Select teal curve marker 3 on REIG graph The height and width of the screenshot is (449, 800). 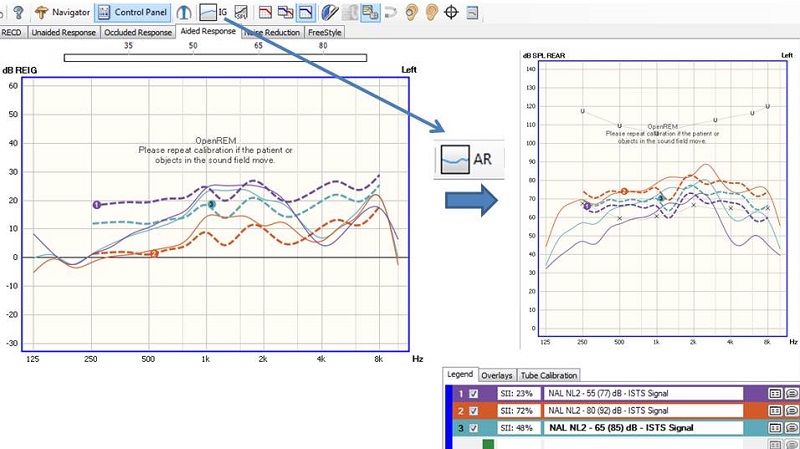pyautogui.click(x=211, y=205)
